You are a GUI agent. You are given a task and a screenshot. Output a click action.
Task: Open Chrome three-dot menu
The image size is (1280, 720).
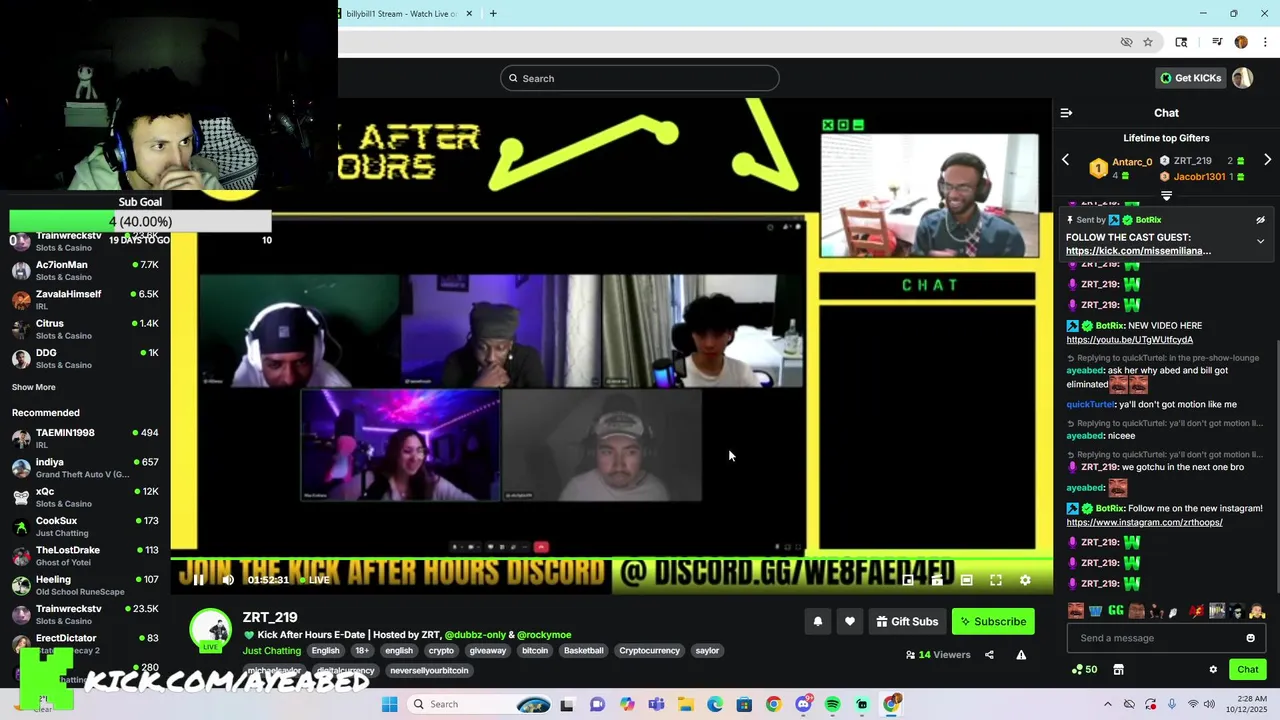click(x=1266, y=42)
